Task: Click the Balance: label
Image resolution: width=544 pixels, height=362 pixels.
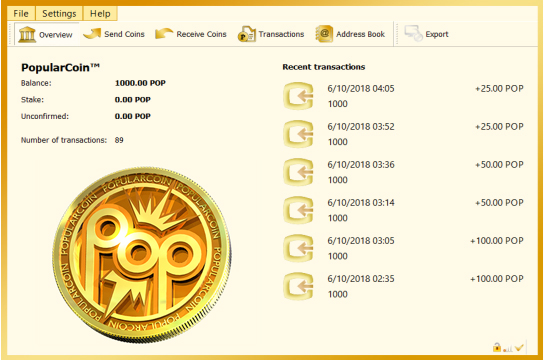Action: coord(36,83)
